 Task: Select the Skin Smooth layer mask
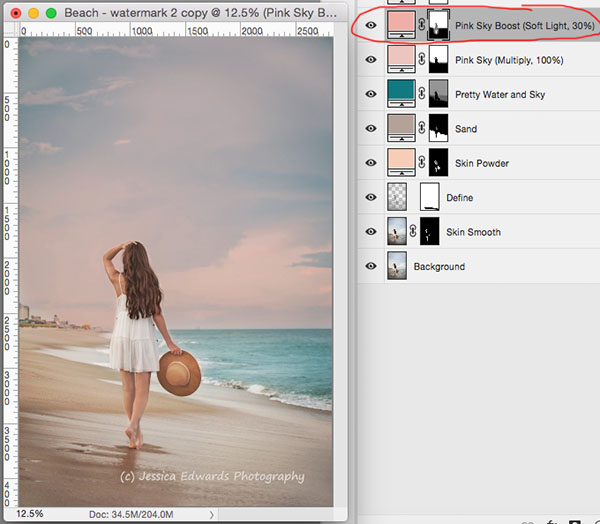tap(430, 232)
